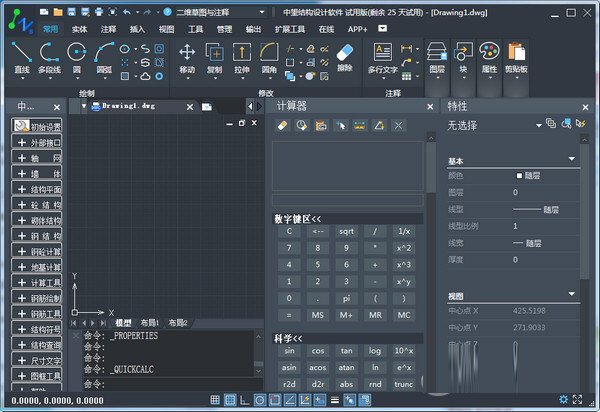Click the calculator clear eraser icon
600x412 pixels.
(282, 126)
